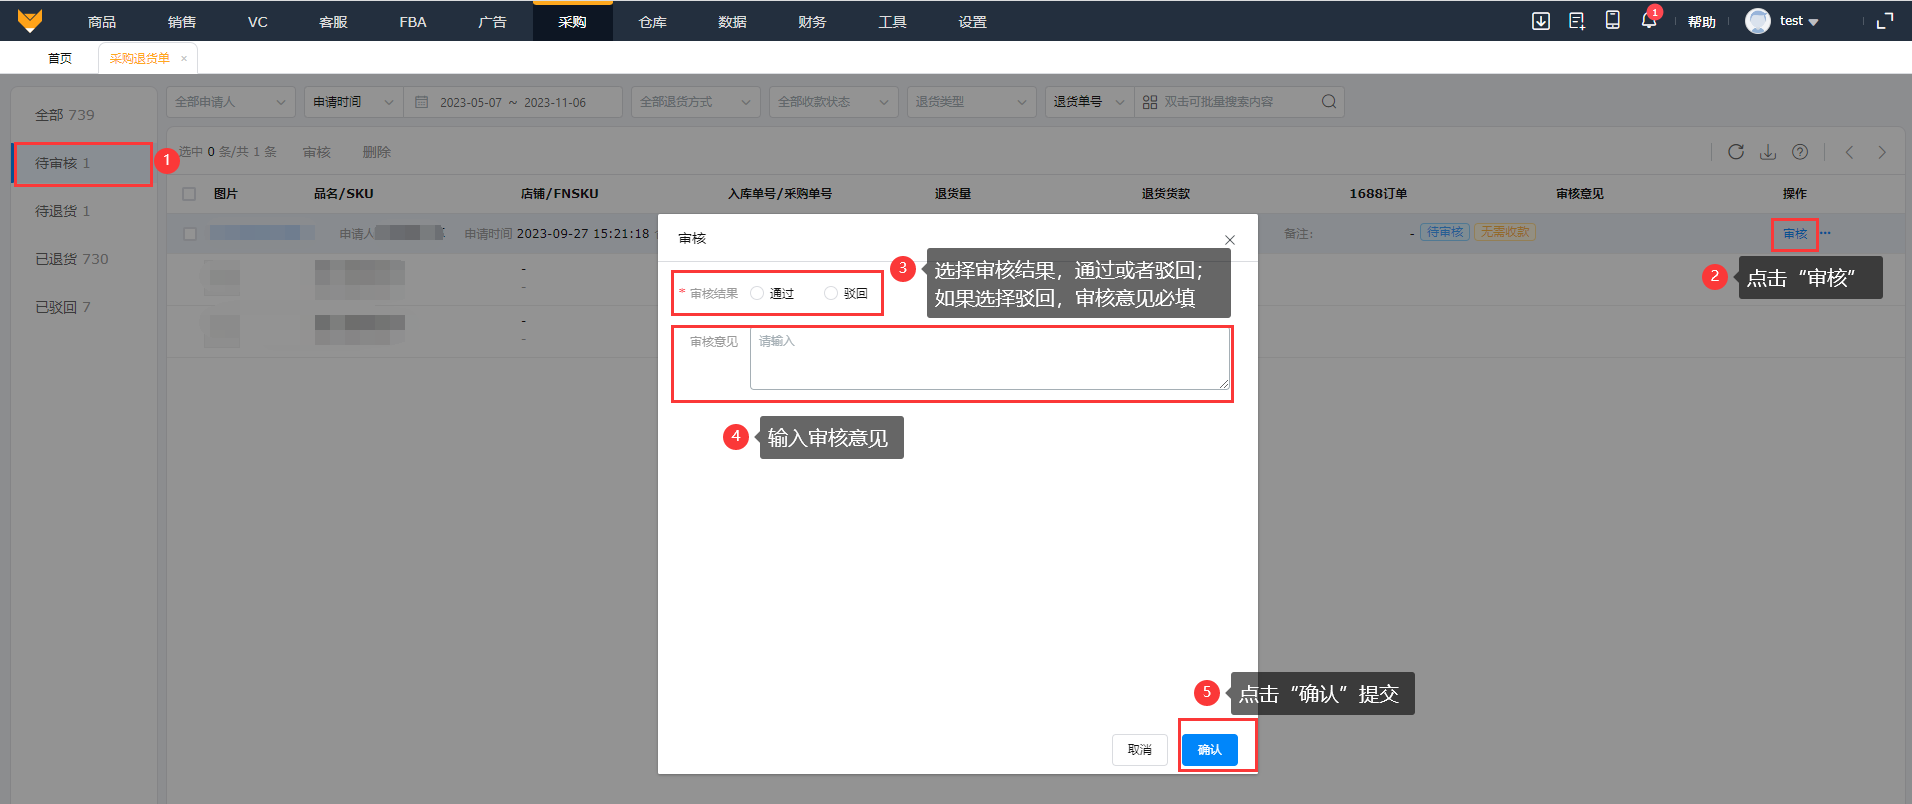The width and height of the screenshot is (1912, 804).
Task: Click the 取消 button in dialog
Action: (x=1139, y=750)
